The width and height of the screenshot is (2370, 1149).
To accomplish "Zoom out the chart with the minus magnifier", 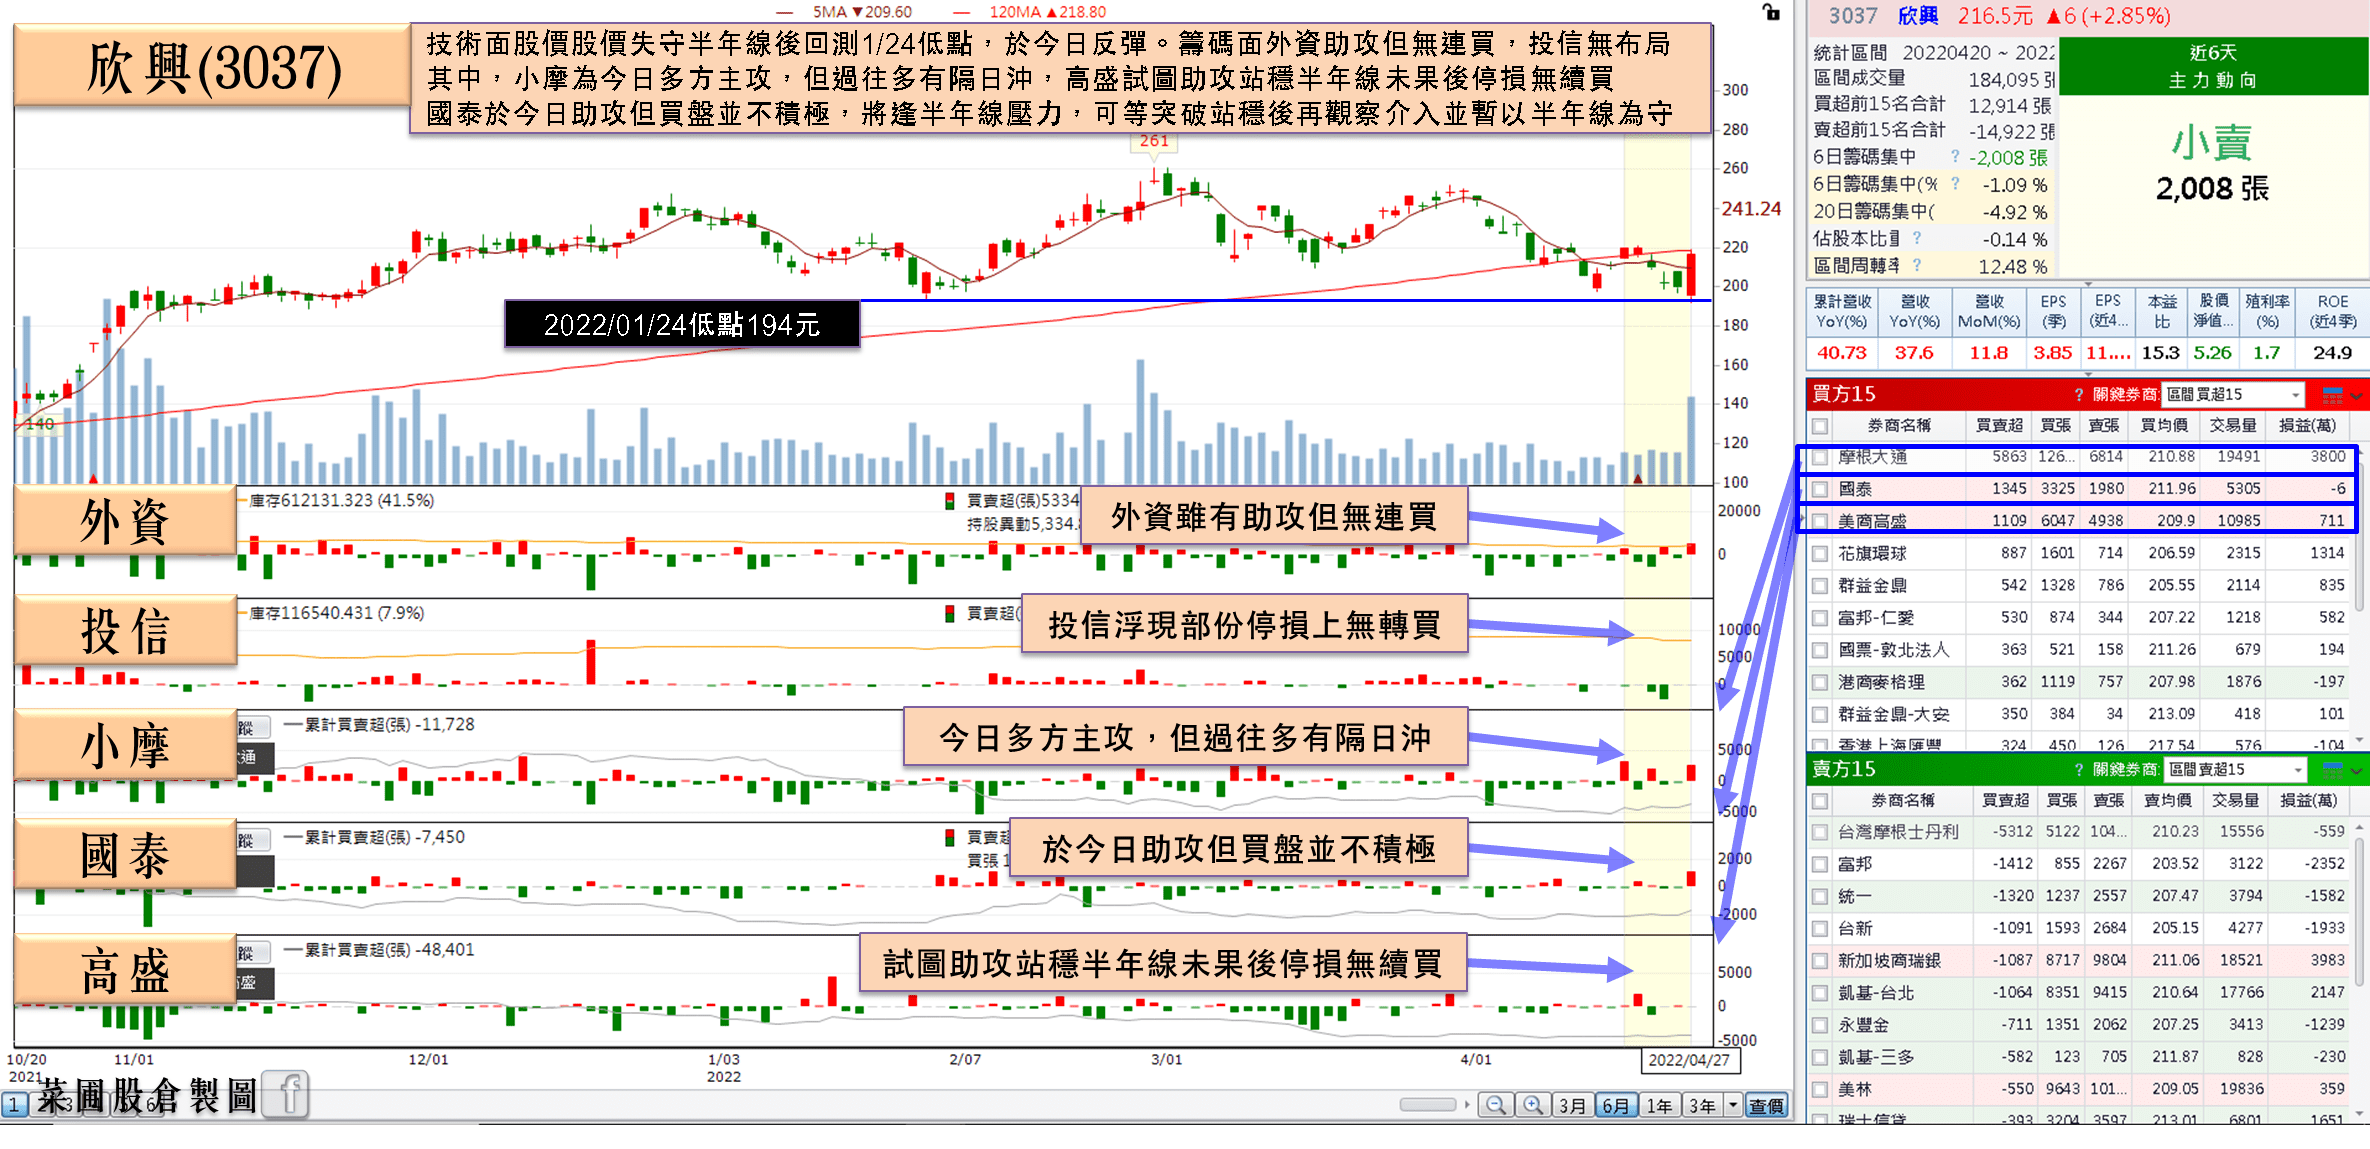I will pos(1496,1105).
